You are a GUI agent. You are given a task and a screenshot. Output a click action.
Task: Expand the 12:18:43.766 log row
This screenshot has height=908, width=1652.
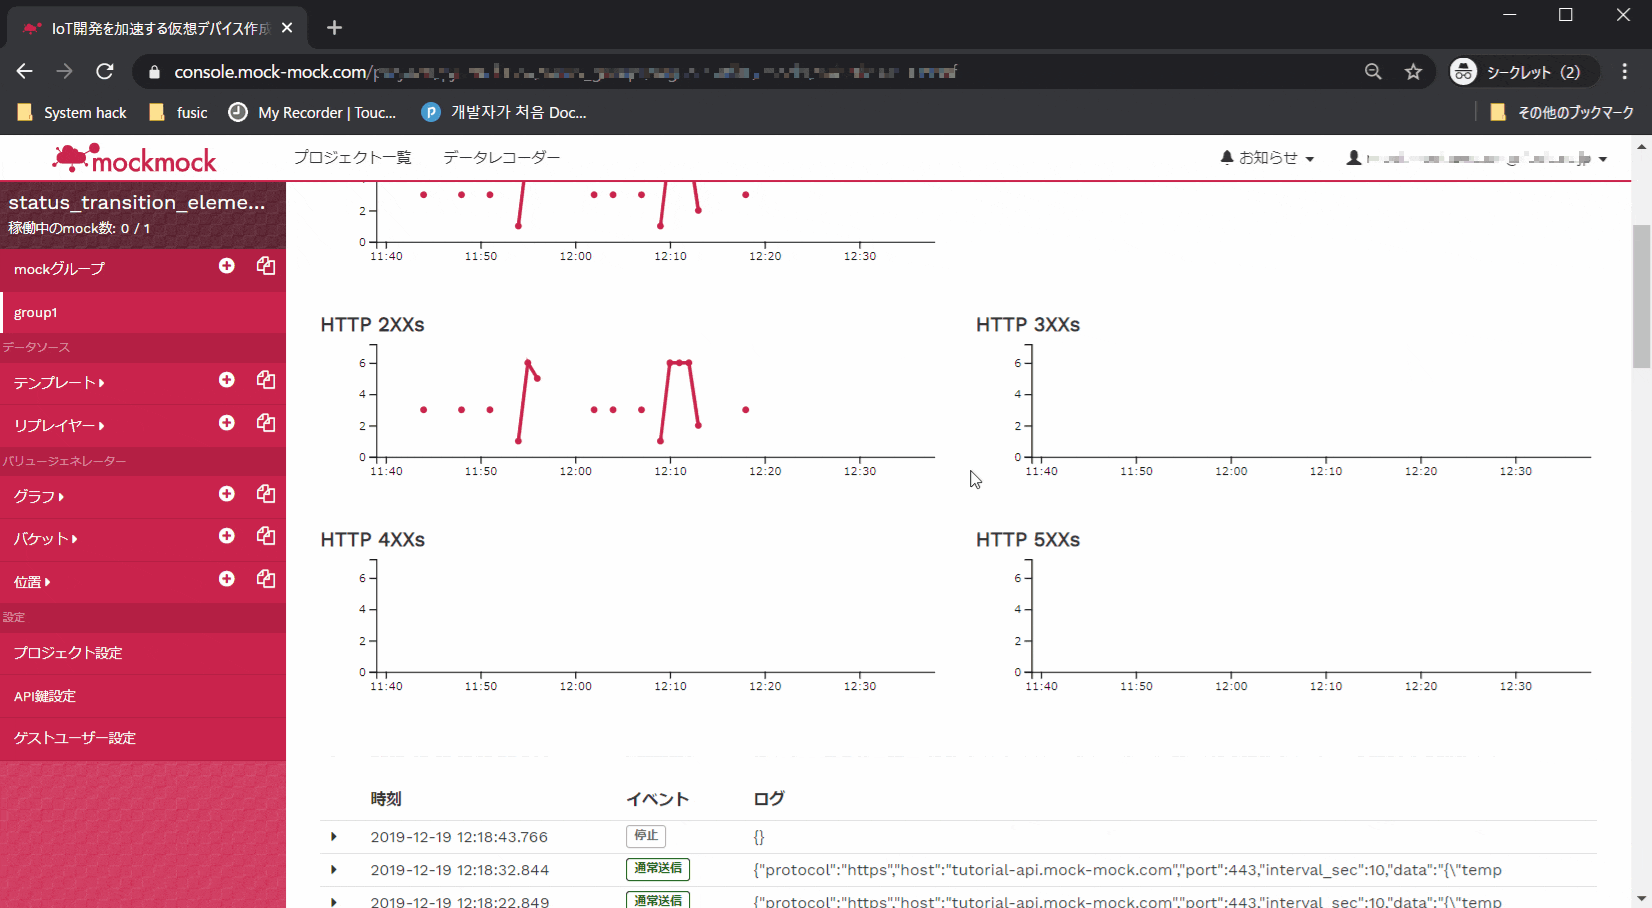[334, 837]
